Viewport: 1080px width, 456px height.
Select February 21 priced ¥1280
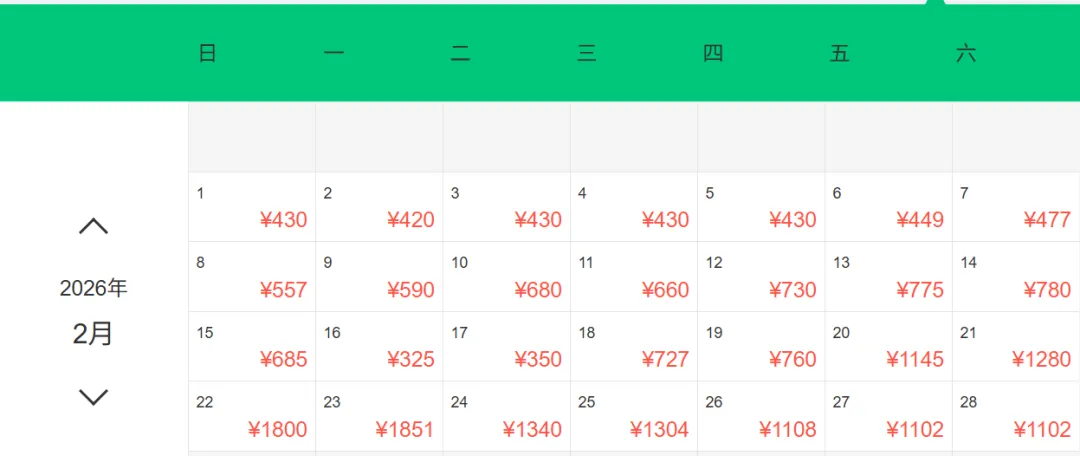click(1015, 346)
